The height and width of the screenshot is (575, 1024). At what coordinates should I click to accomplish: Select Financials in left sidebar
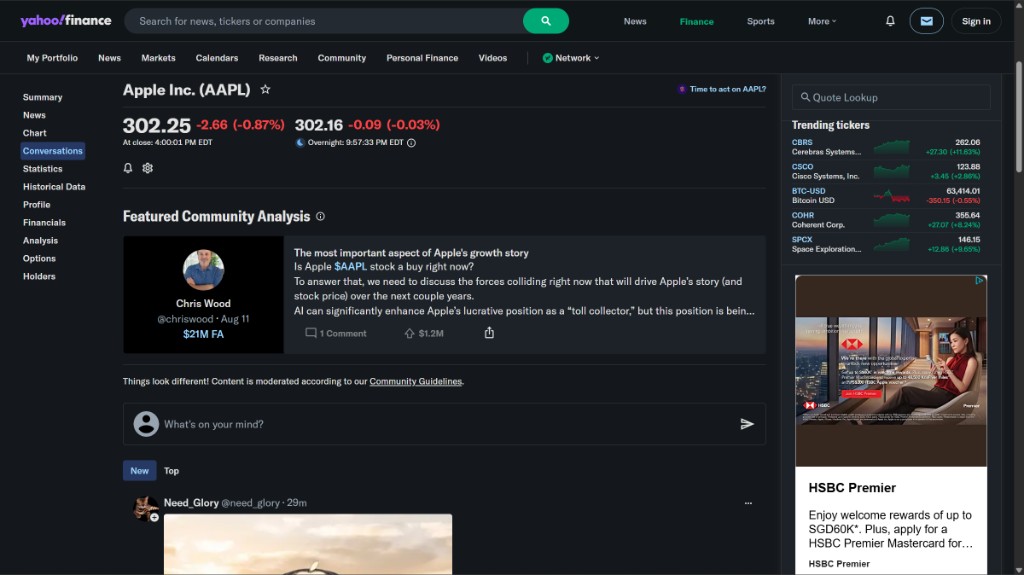(44, 223)
